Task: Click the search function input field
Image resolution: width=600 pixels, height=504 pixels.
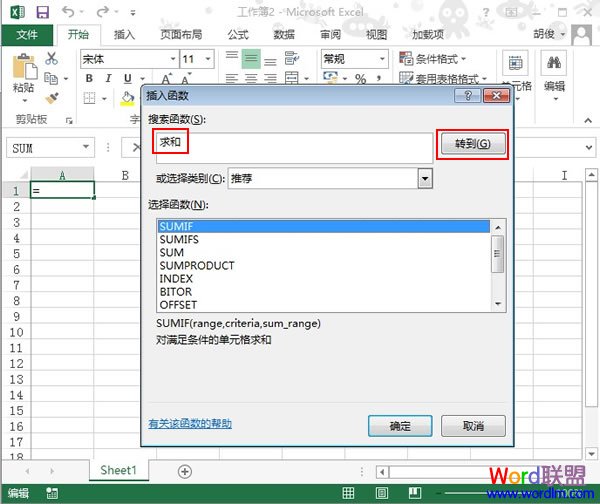Action: click(293, 147)
